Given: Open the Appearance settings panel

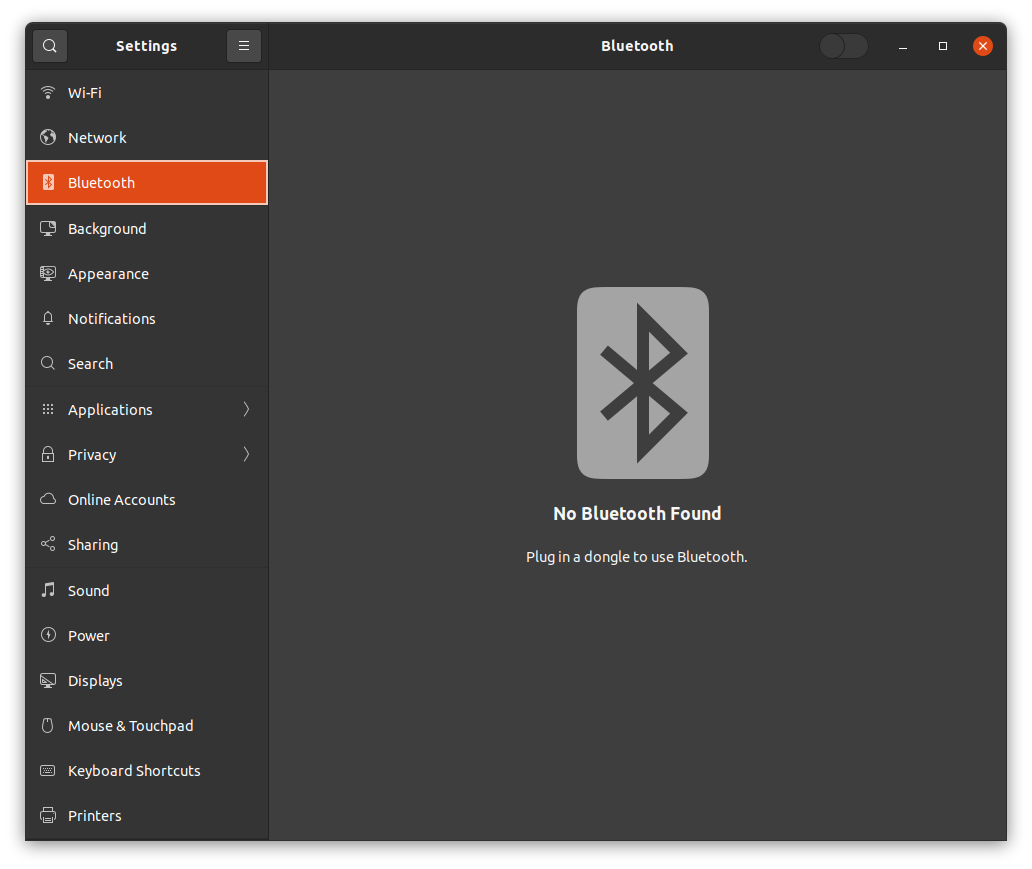Looking at the screenshot, I should (108, 274).
